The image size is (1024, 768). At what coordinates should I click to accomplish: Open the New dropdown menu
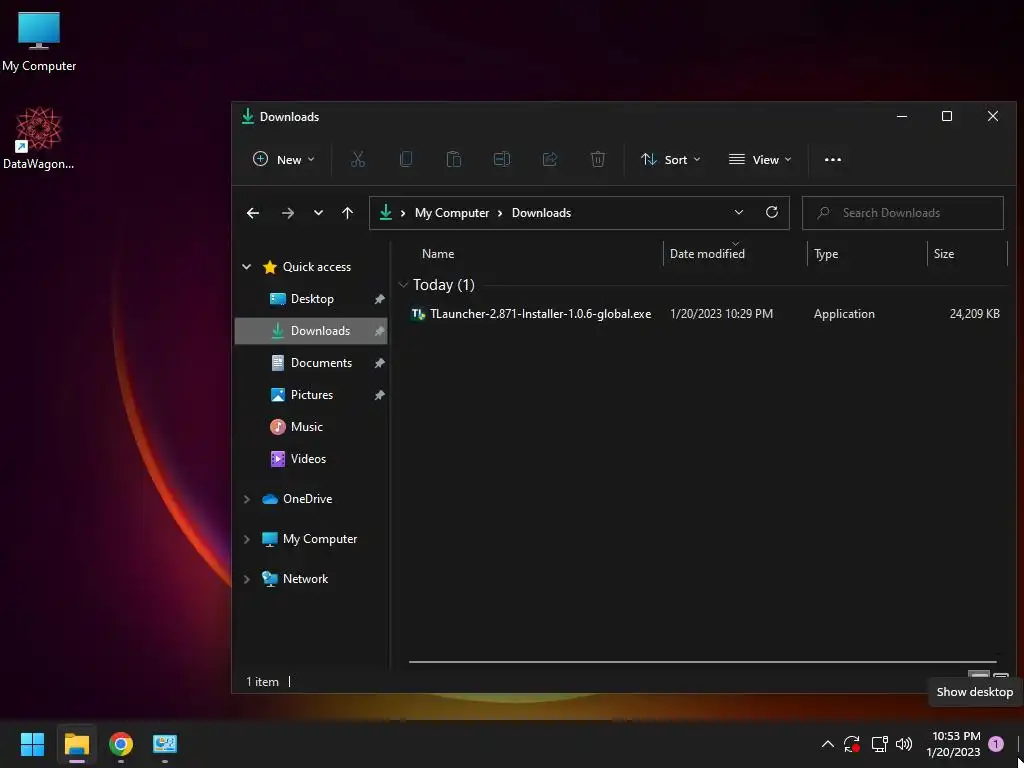(x=283, y=159)
